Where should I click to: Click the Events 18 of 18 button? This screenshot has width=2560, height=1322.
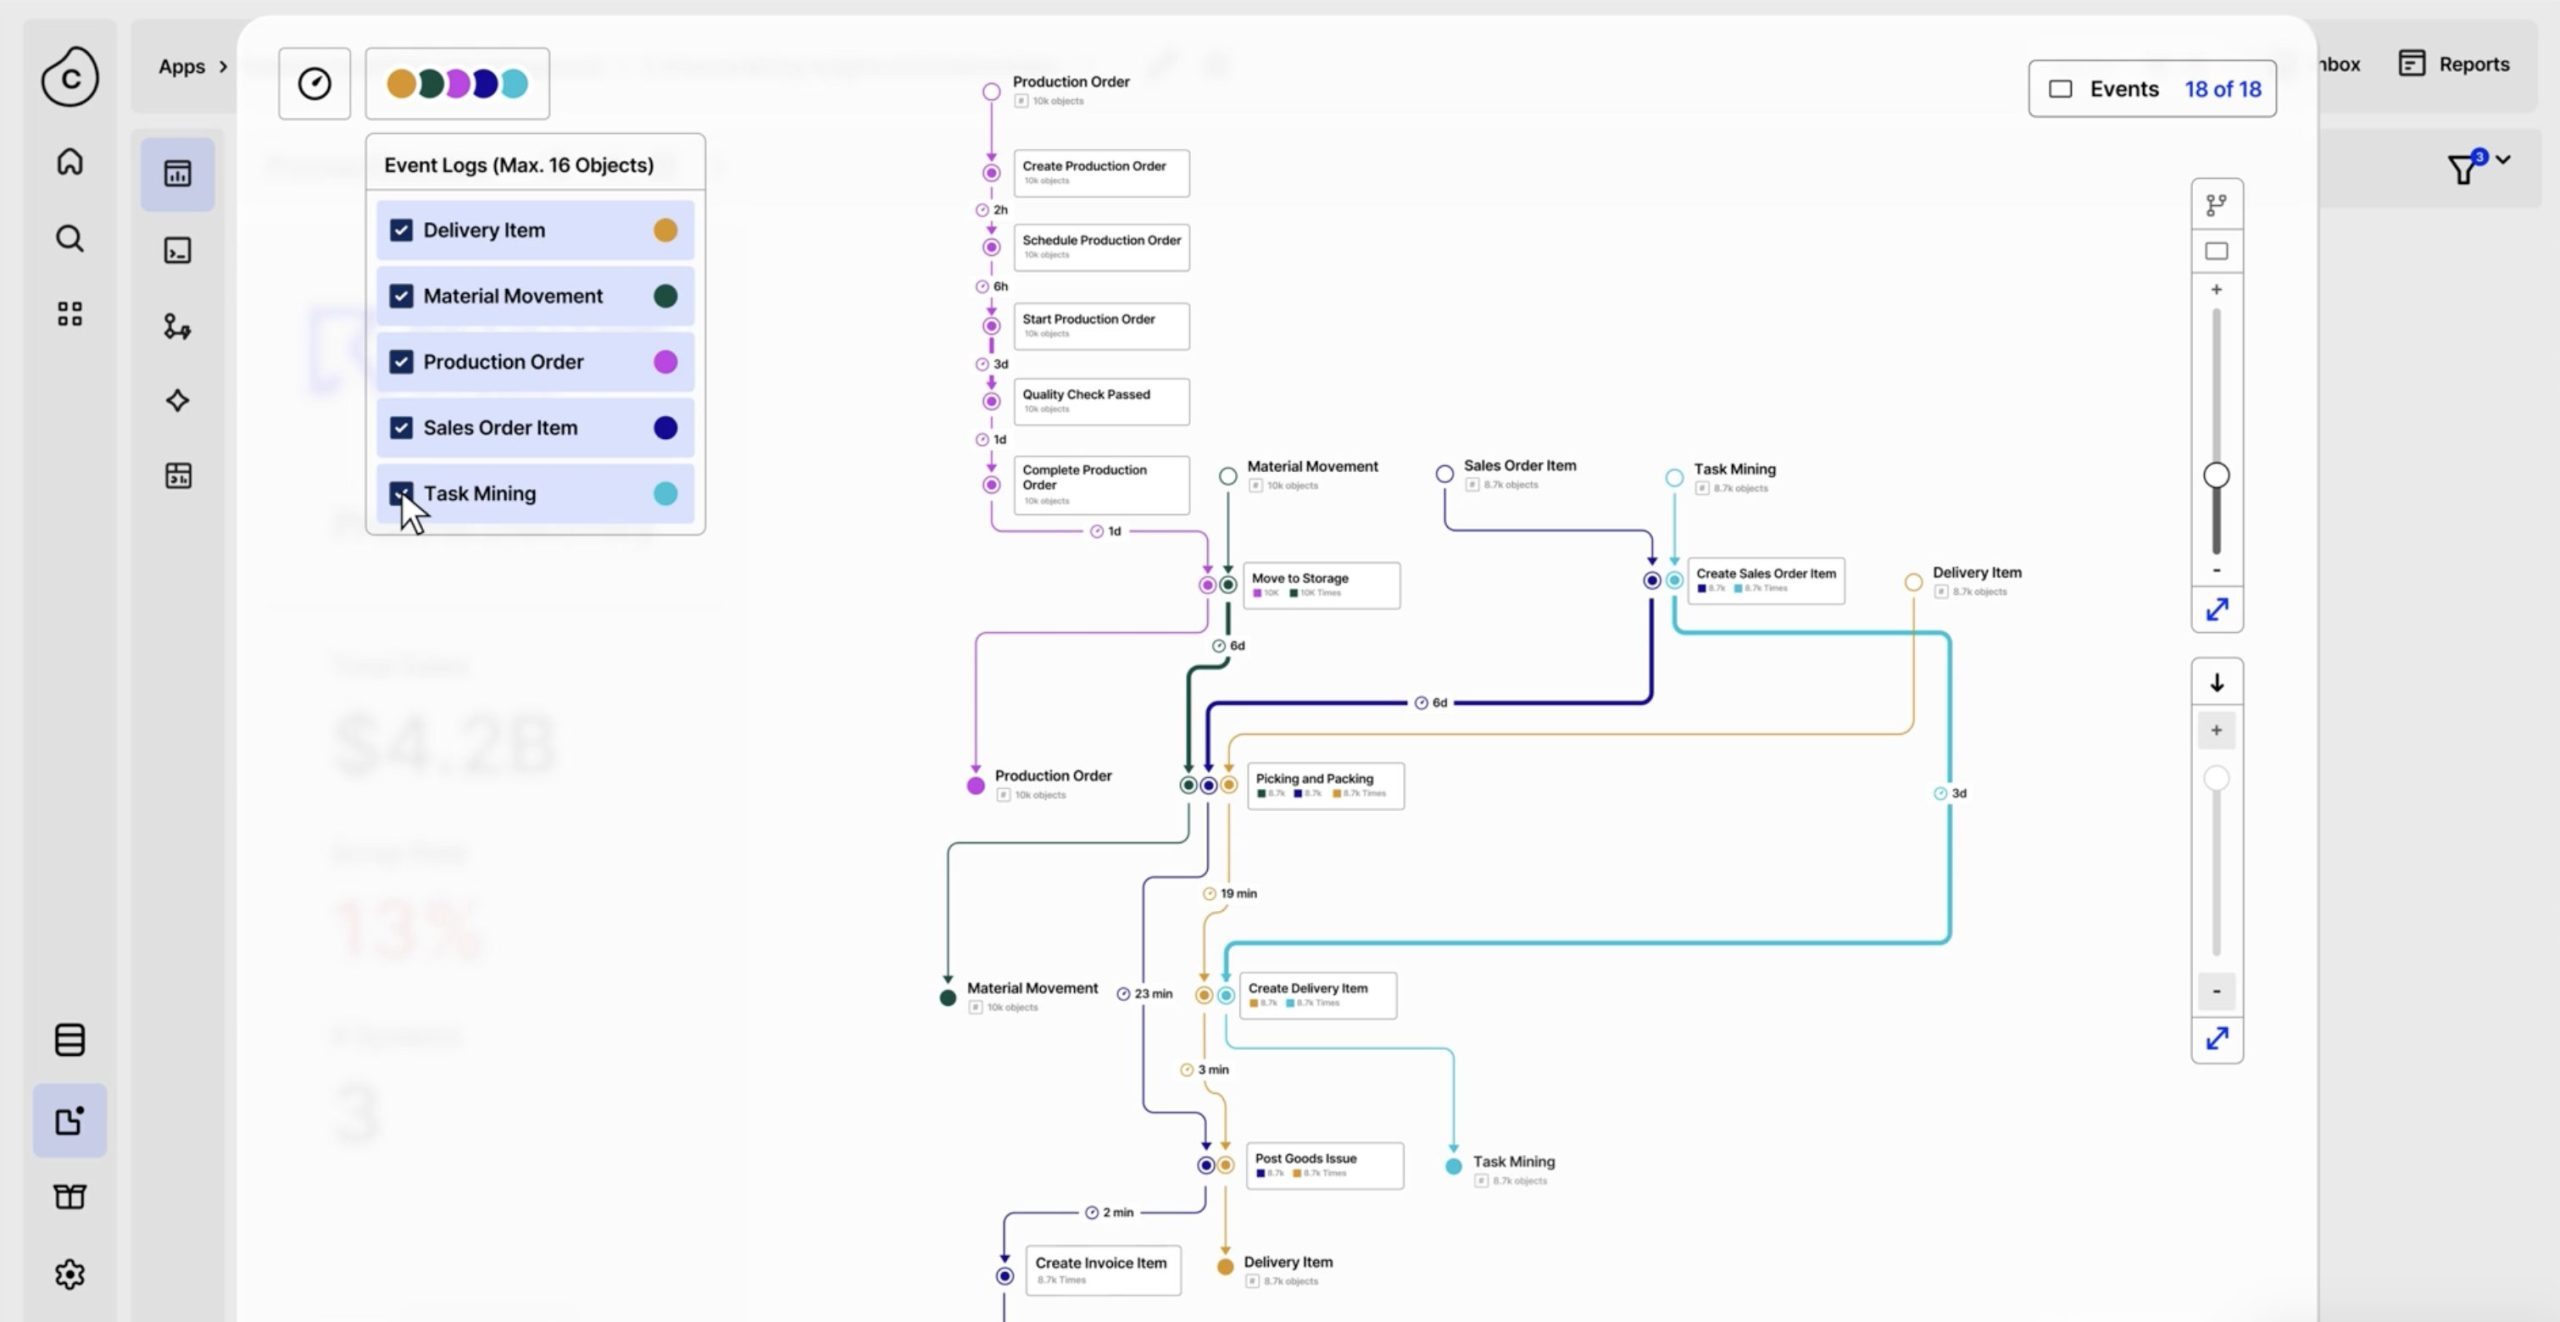pos(2152,89)
